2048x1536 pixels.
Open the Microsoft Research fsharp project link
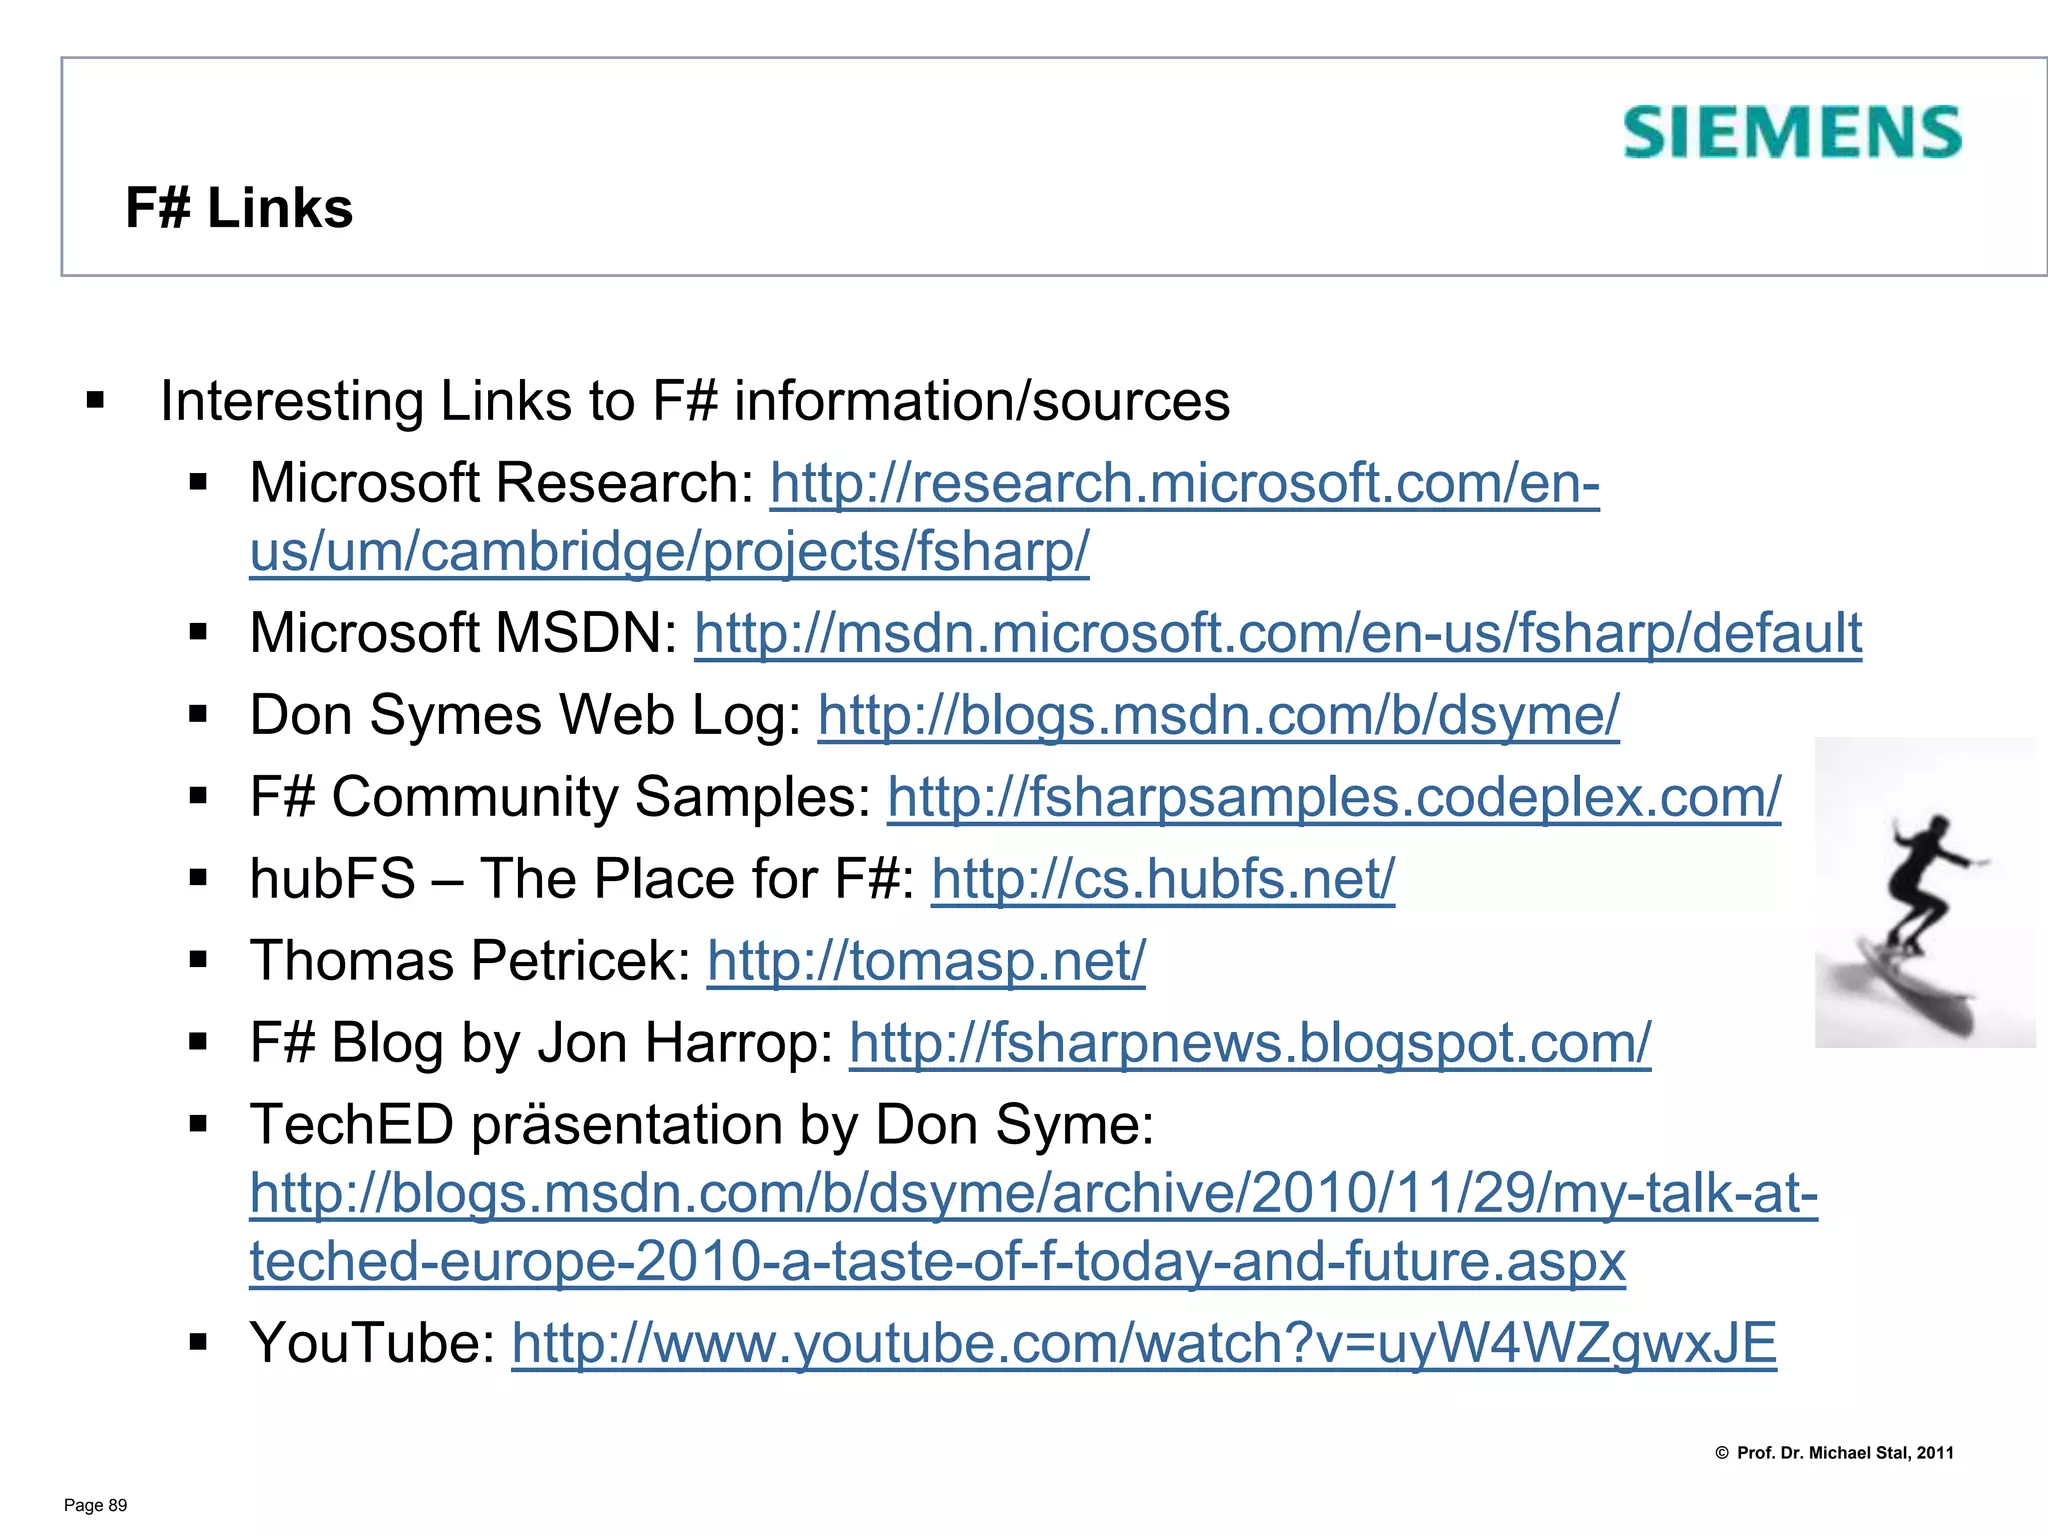[x=1184, y=484]
